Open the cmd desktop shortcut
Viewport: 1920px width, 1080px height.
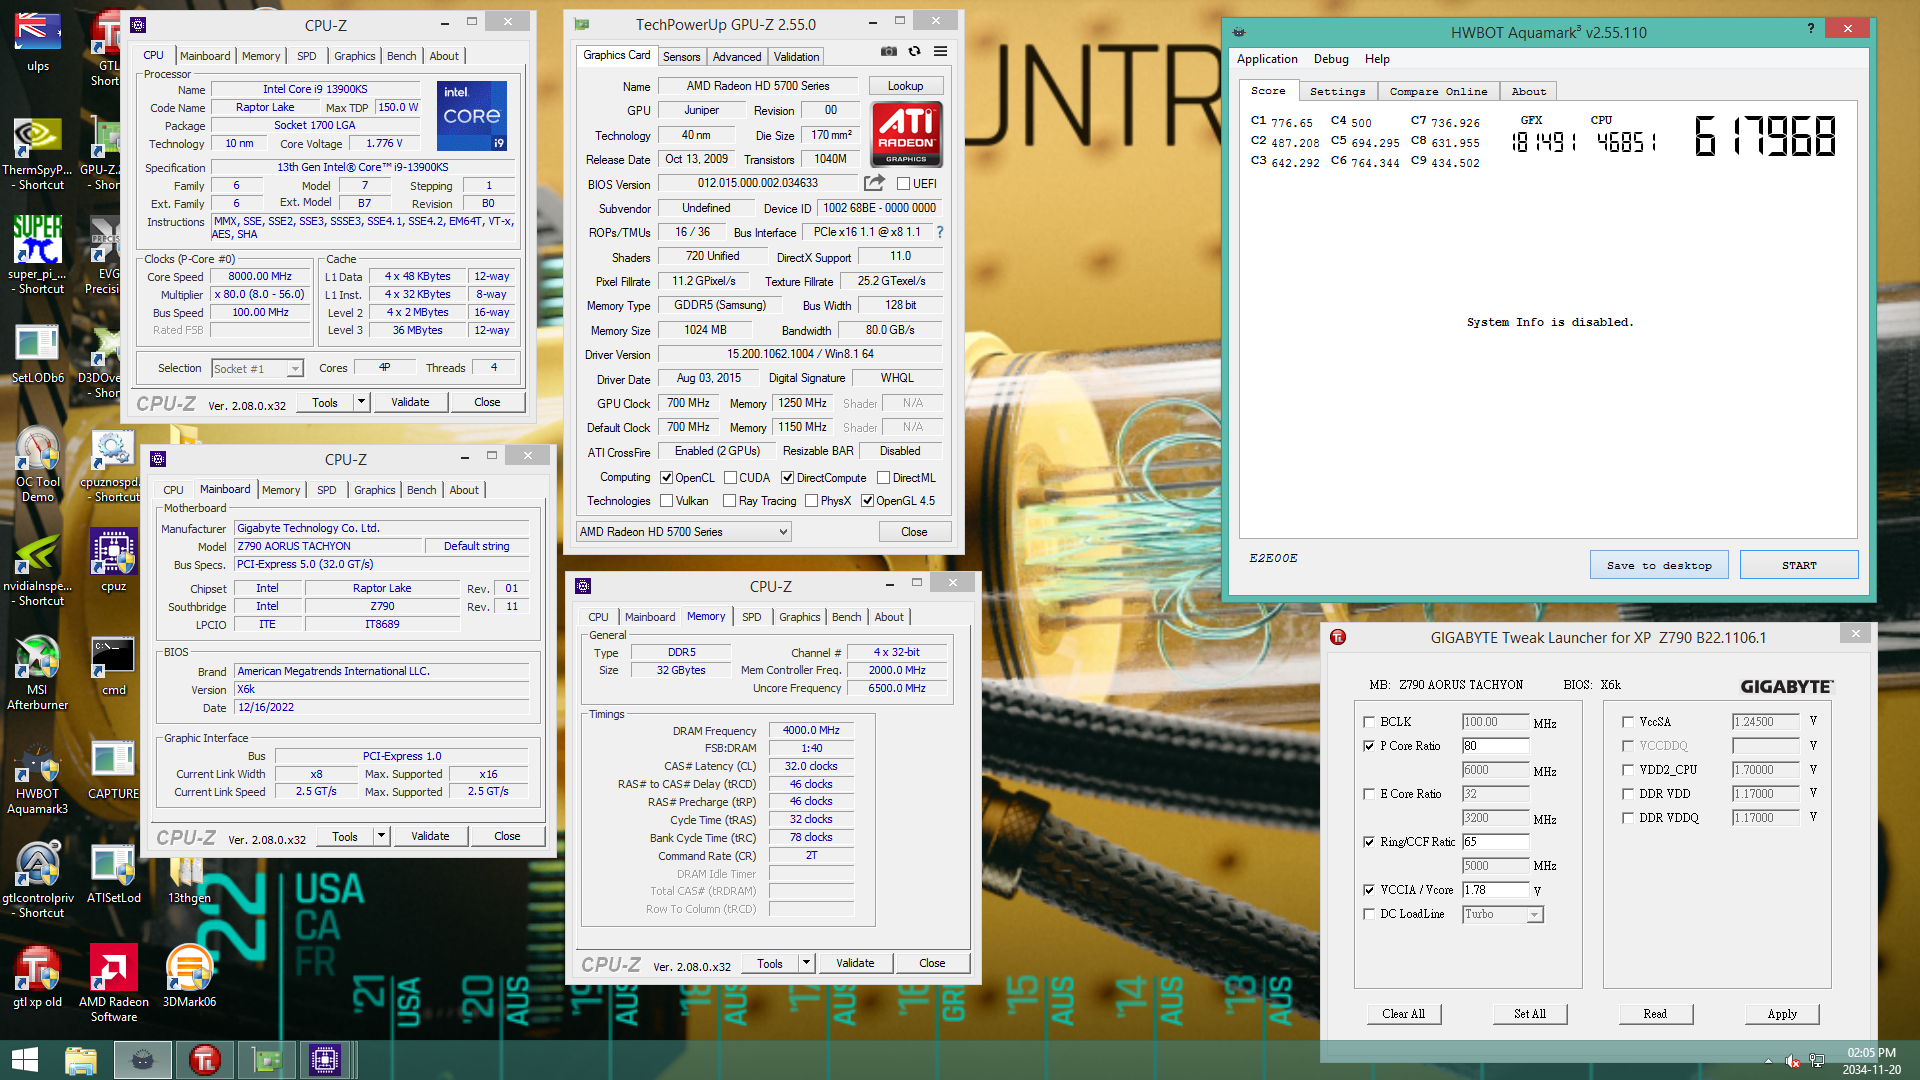point(113,667)
